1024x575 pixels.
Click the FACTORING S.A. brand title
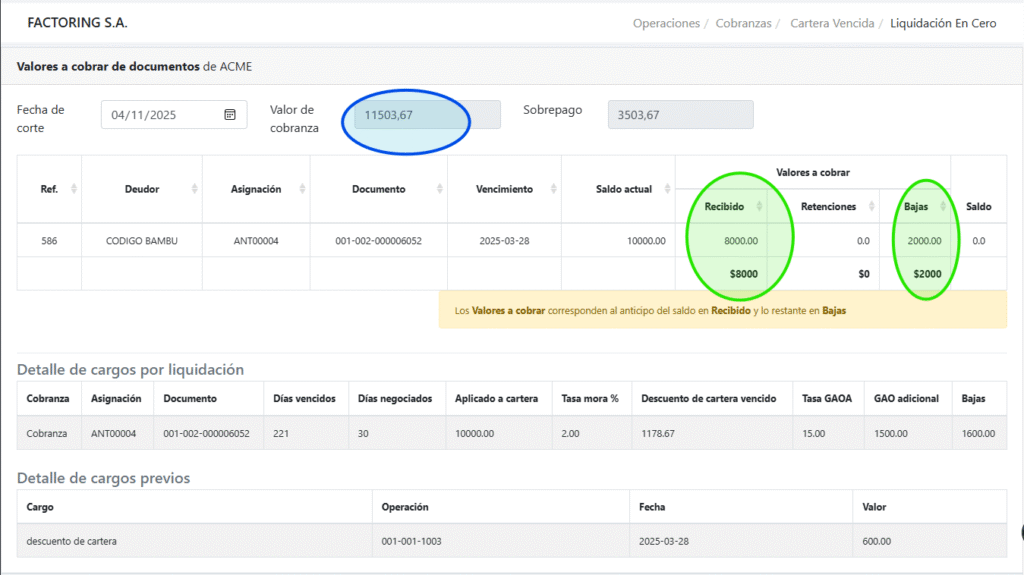coord(78,22)
